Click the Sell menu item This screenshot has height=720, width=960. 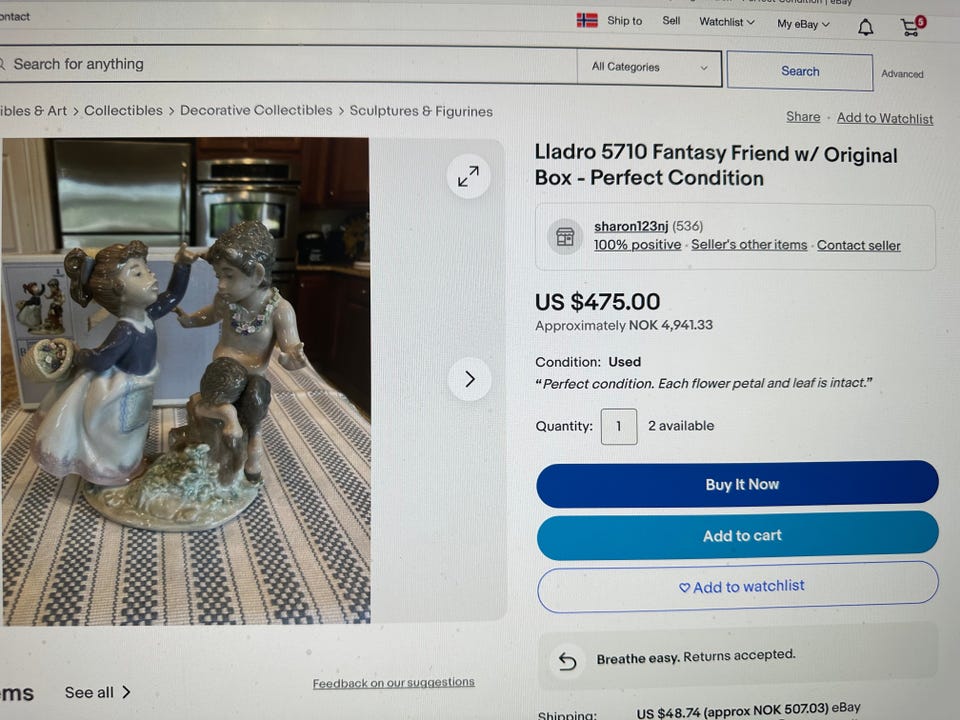point(671,21)
